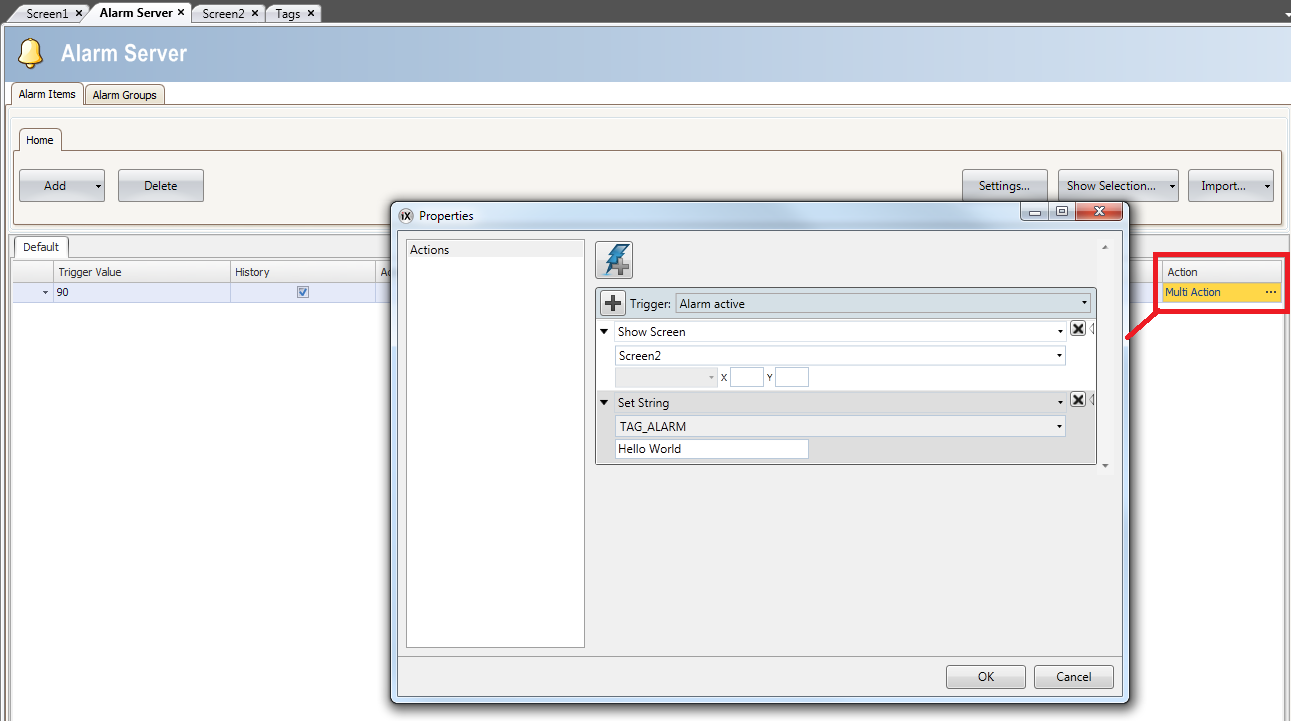Open the Set String action dropdown
This screenshot has height=721, width=1291.
1060,403
